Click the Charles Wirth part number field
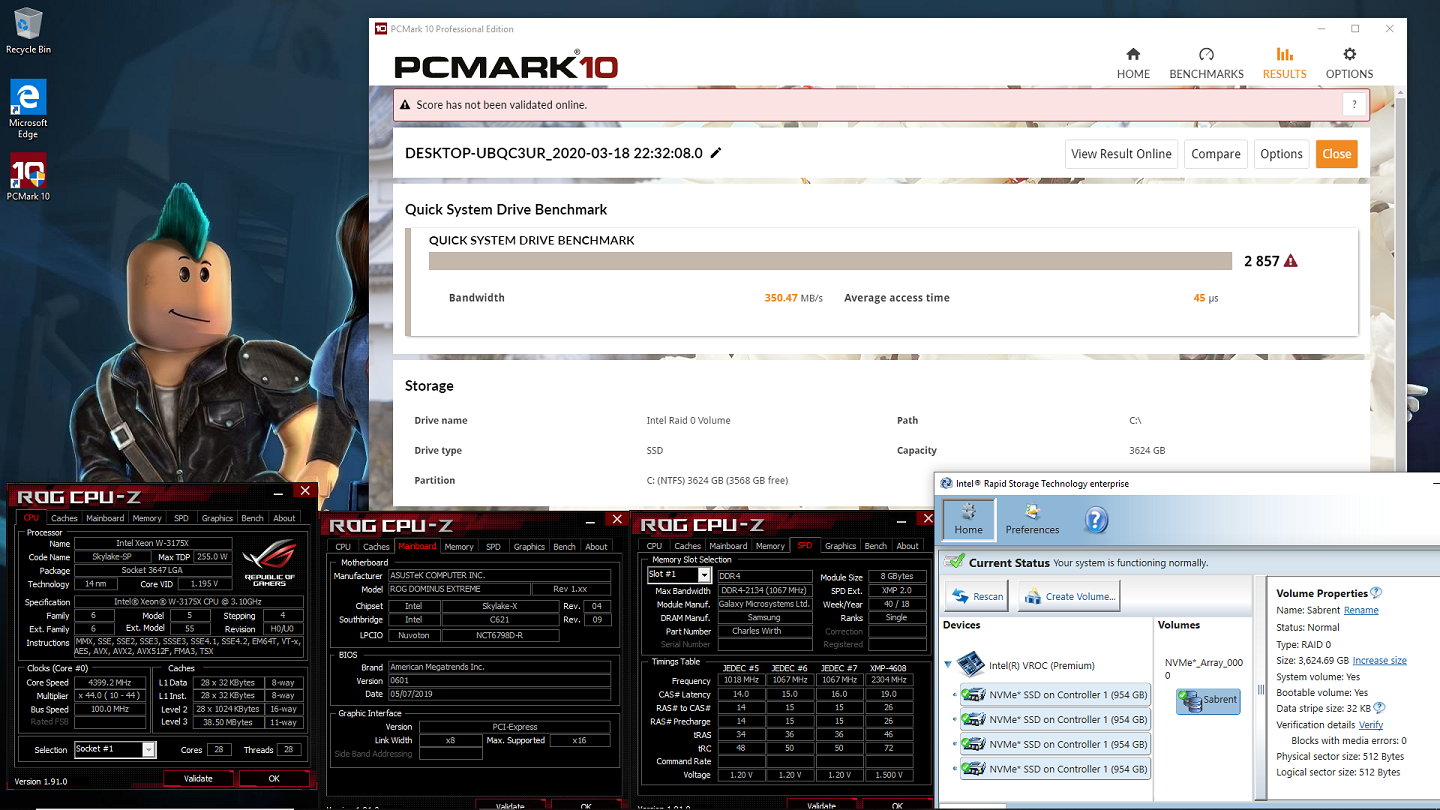The image size is (1440, 810). pos(763,631)
